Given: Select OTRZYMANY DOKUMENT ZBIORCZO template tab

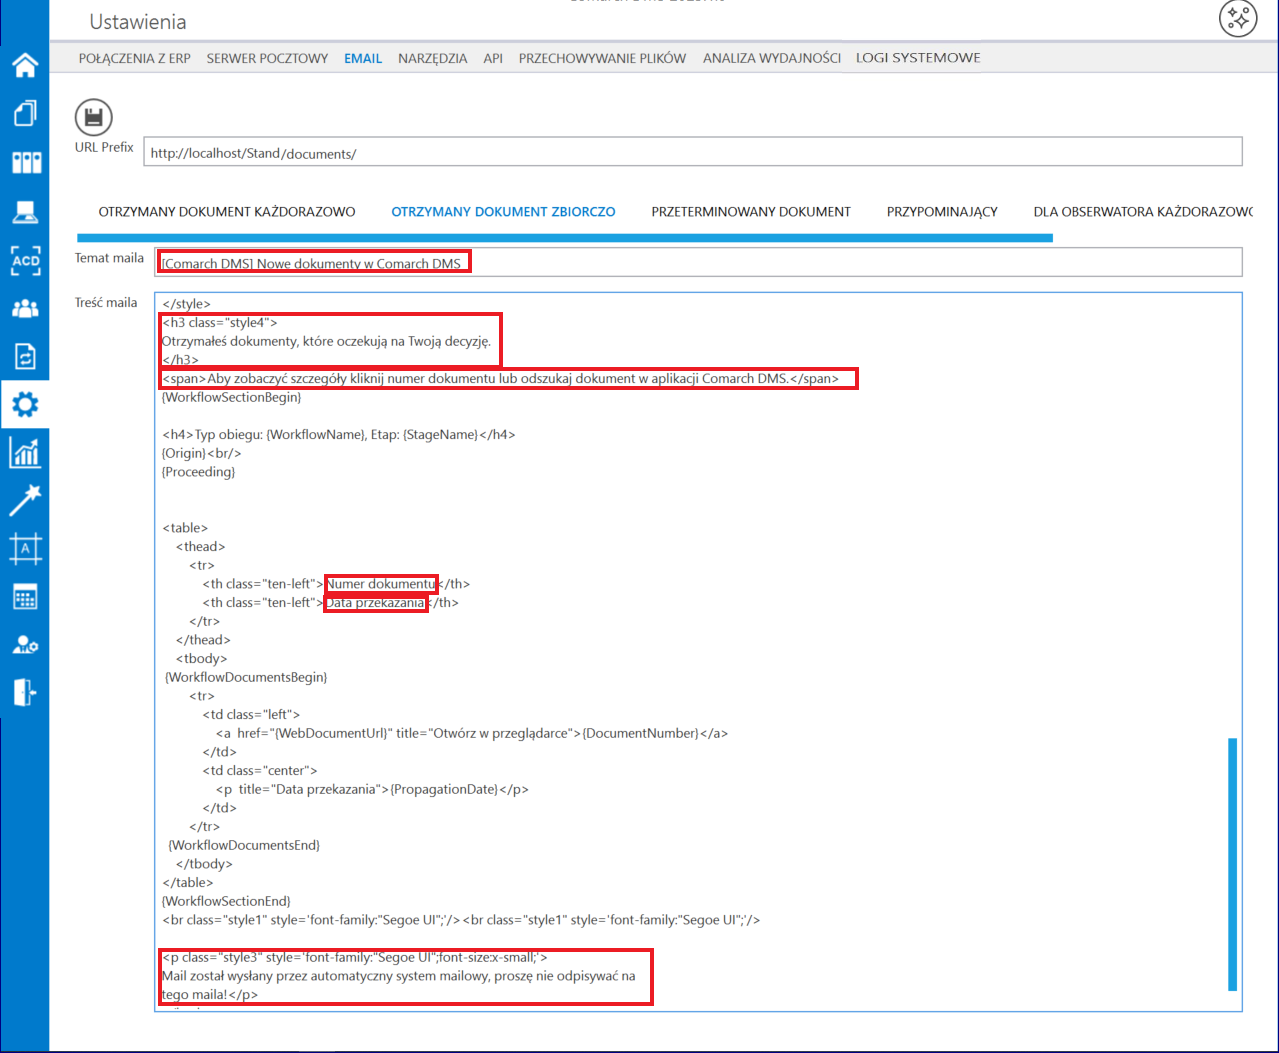Looking at the screenshot, I should tap(503, 212).
